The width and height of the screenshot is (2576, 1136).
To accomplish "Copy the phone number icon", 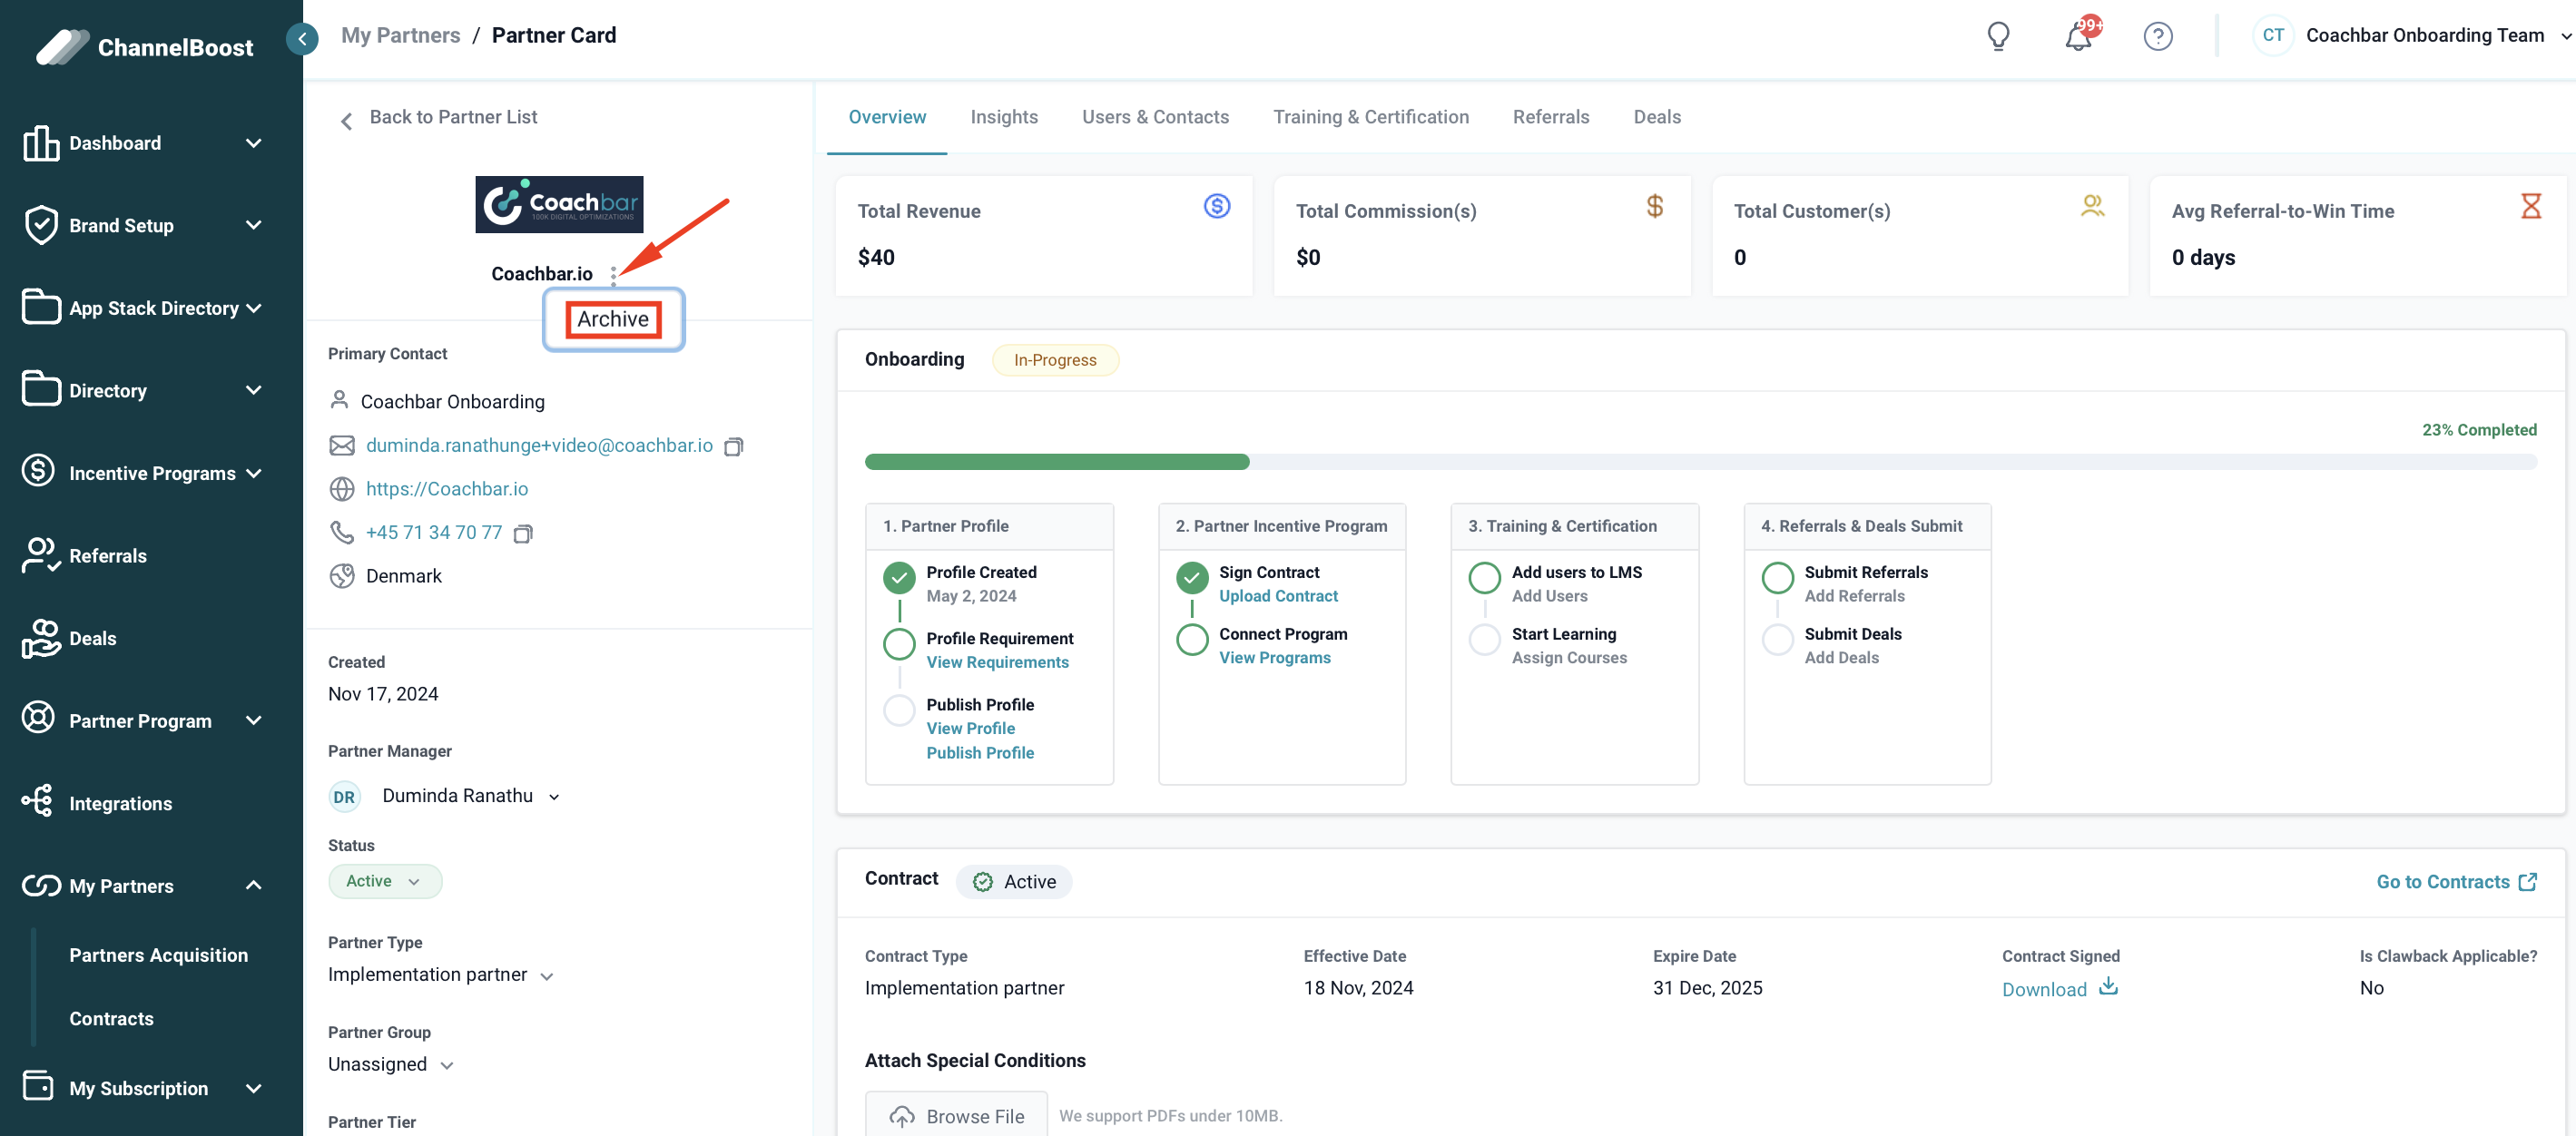I will [523, 533].
